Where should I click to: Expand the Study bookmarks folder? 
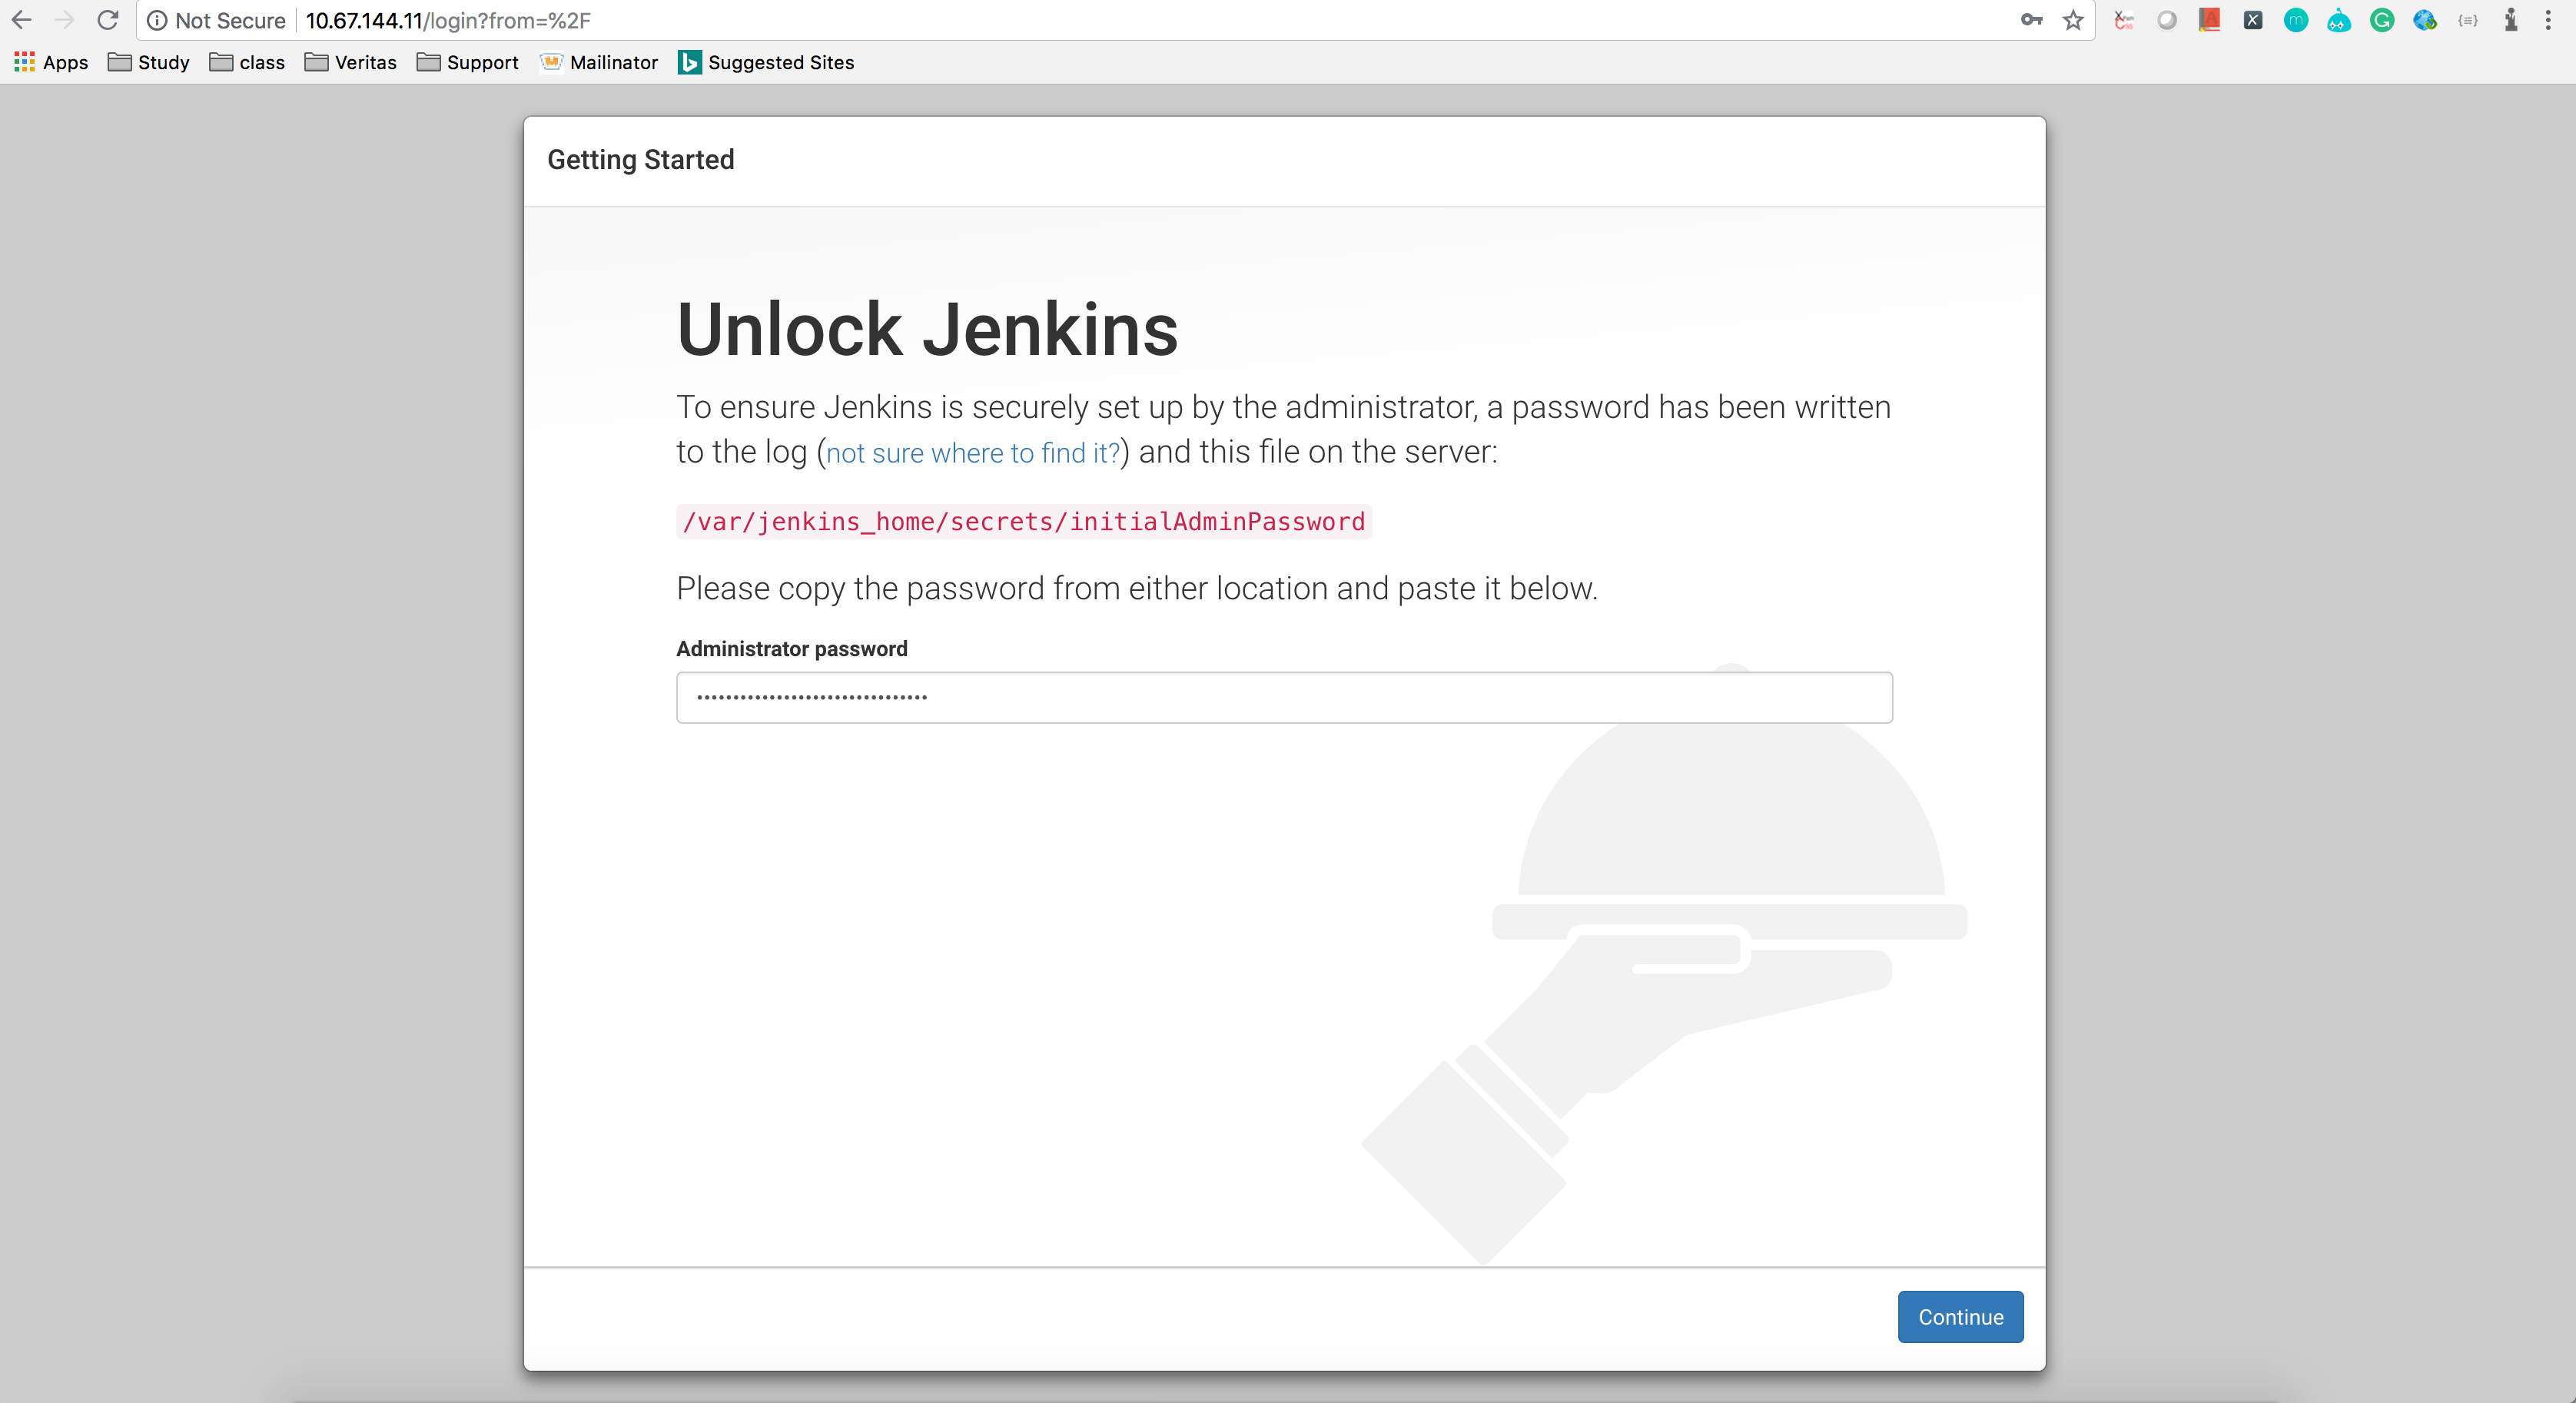tap(149, 62)
